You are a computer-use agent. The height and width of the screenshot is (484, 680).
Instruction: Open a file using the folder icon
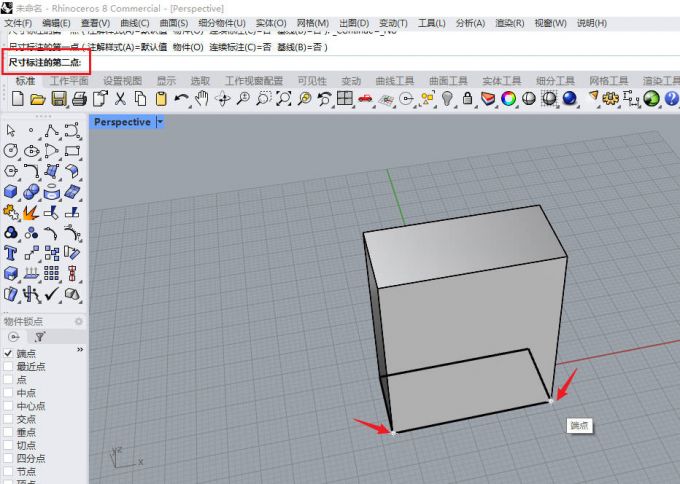[x=38, y=99]
